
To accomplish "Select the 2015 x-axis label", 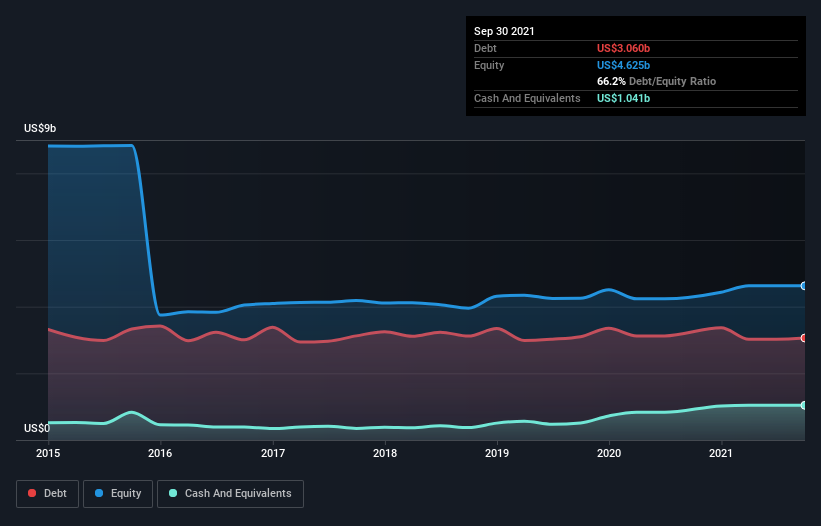I will pyautogui.click(x=48, y=453).
